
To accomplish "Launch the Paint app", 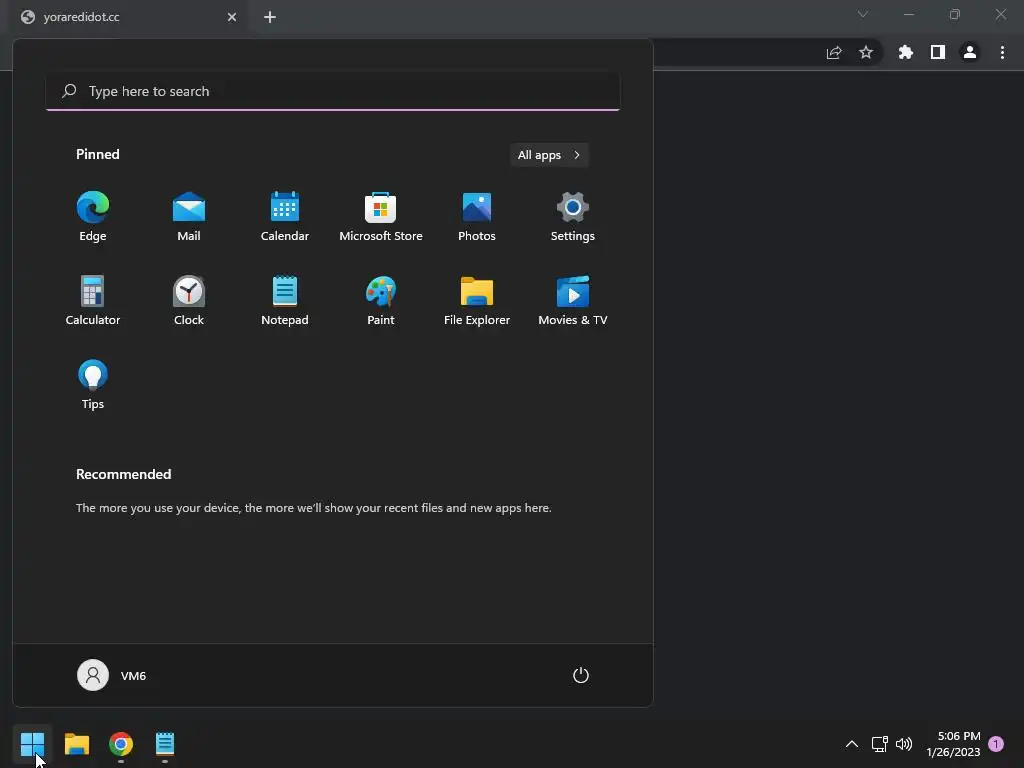I will [381, 300].
